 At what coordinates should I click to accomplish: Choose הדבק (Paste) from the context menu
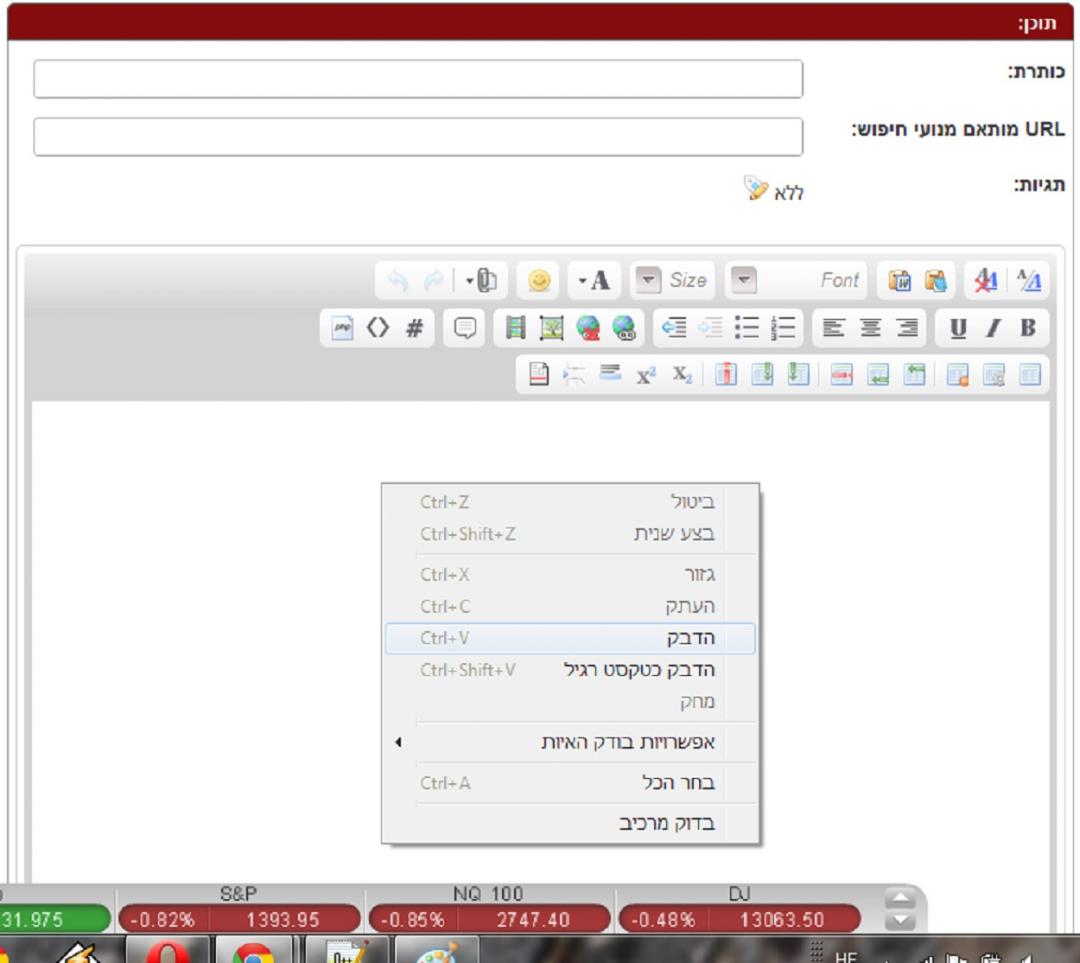569,638
